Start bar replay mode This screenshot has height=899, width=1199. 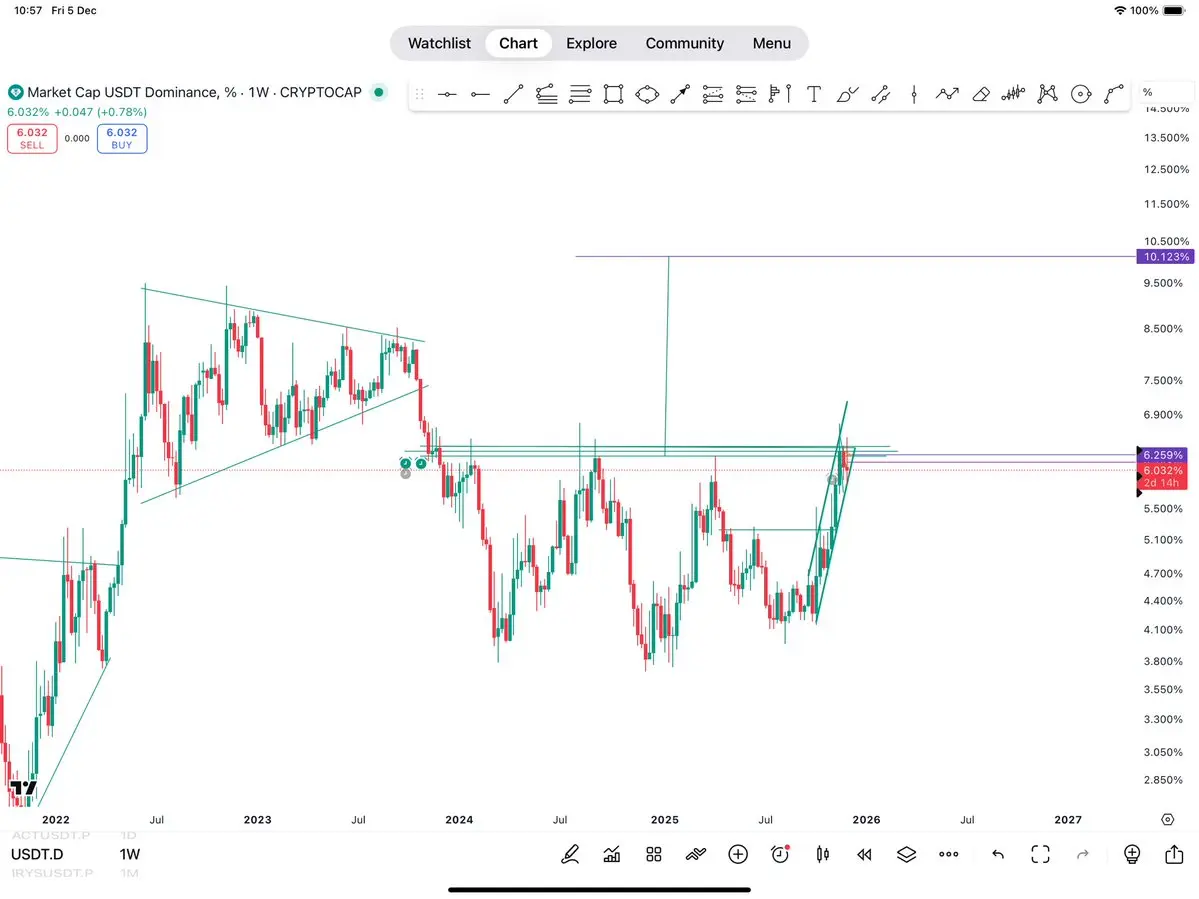coord(865,854)
